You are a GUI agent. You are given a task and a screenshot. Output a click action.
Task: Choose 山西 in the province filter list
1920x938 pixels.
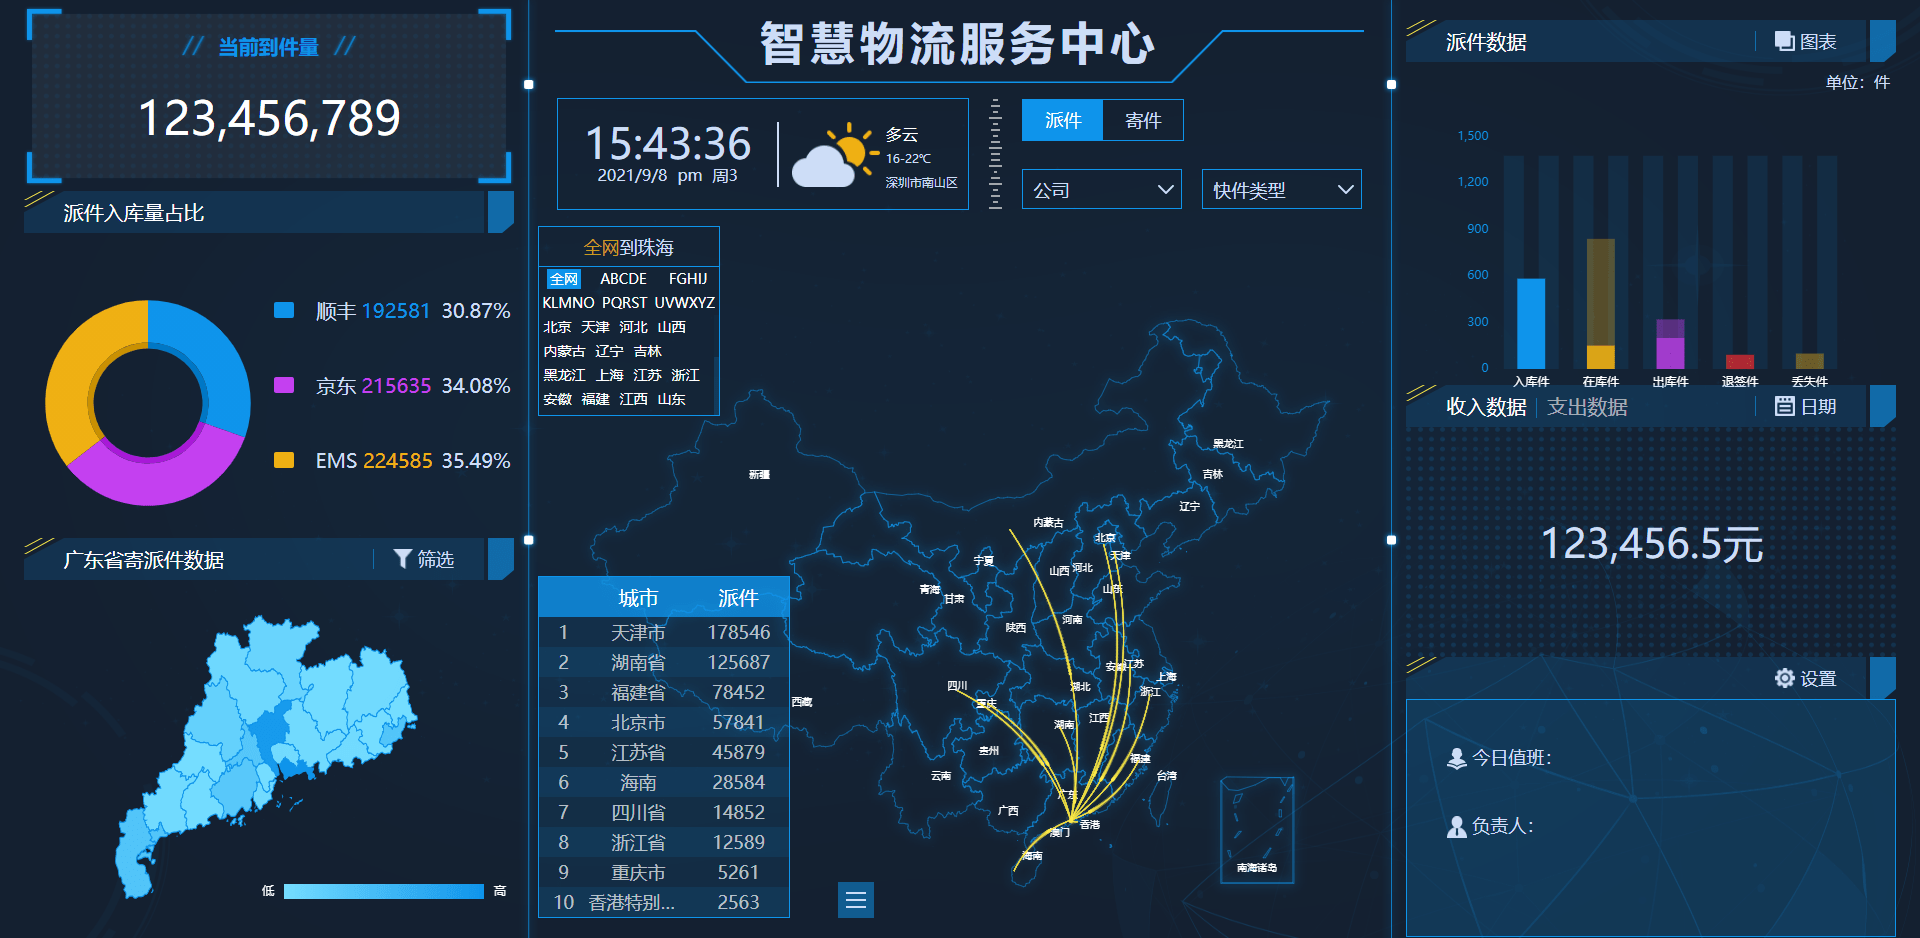coord(671,327)
